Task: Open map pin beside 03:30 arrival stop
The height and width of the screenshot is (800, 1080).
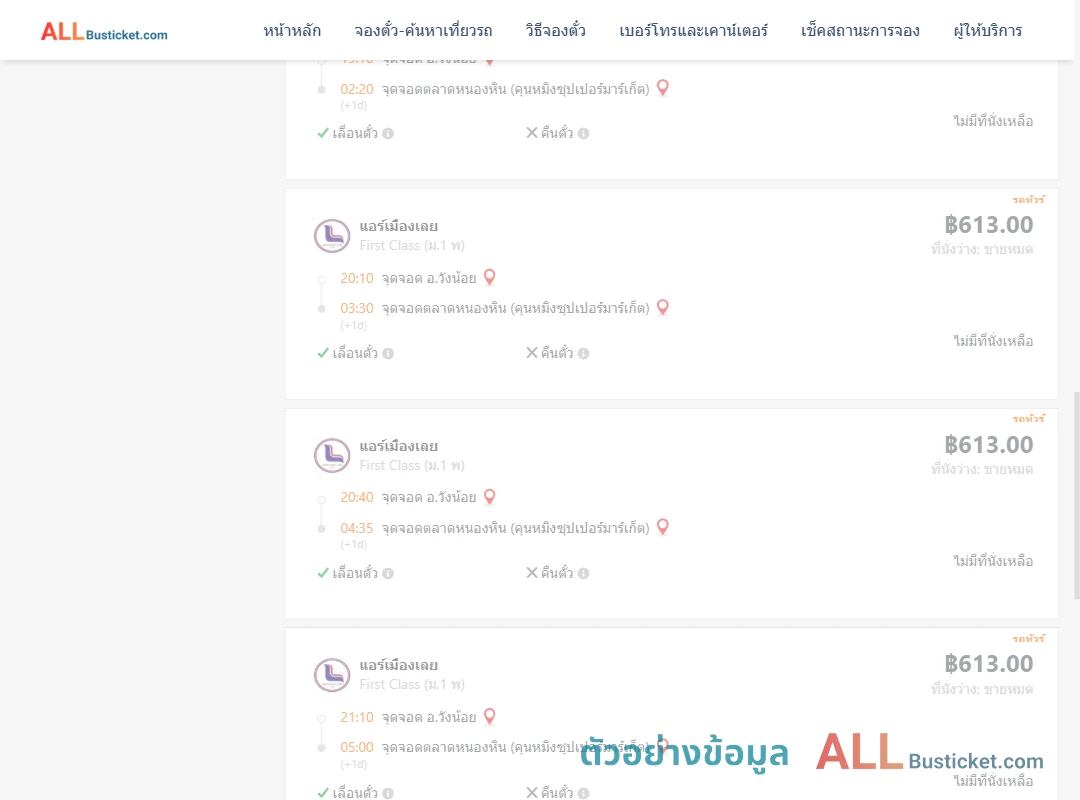Action: tap(663, 307)
